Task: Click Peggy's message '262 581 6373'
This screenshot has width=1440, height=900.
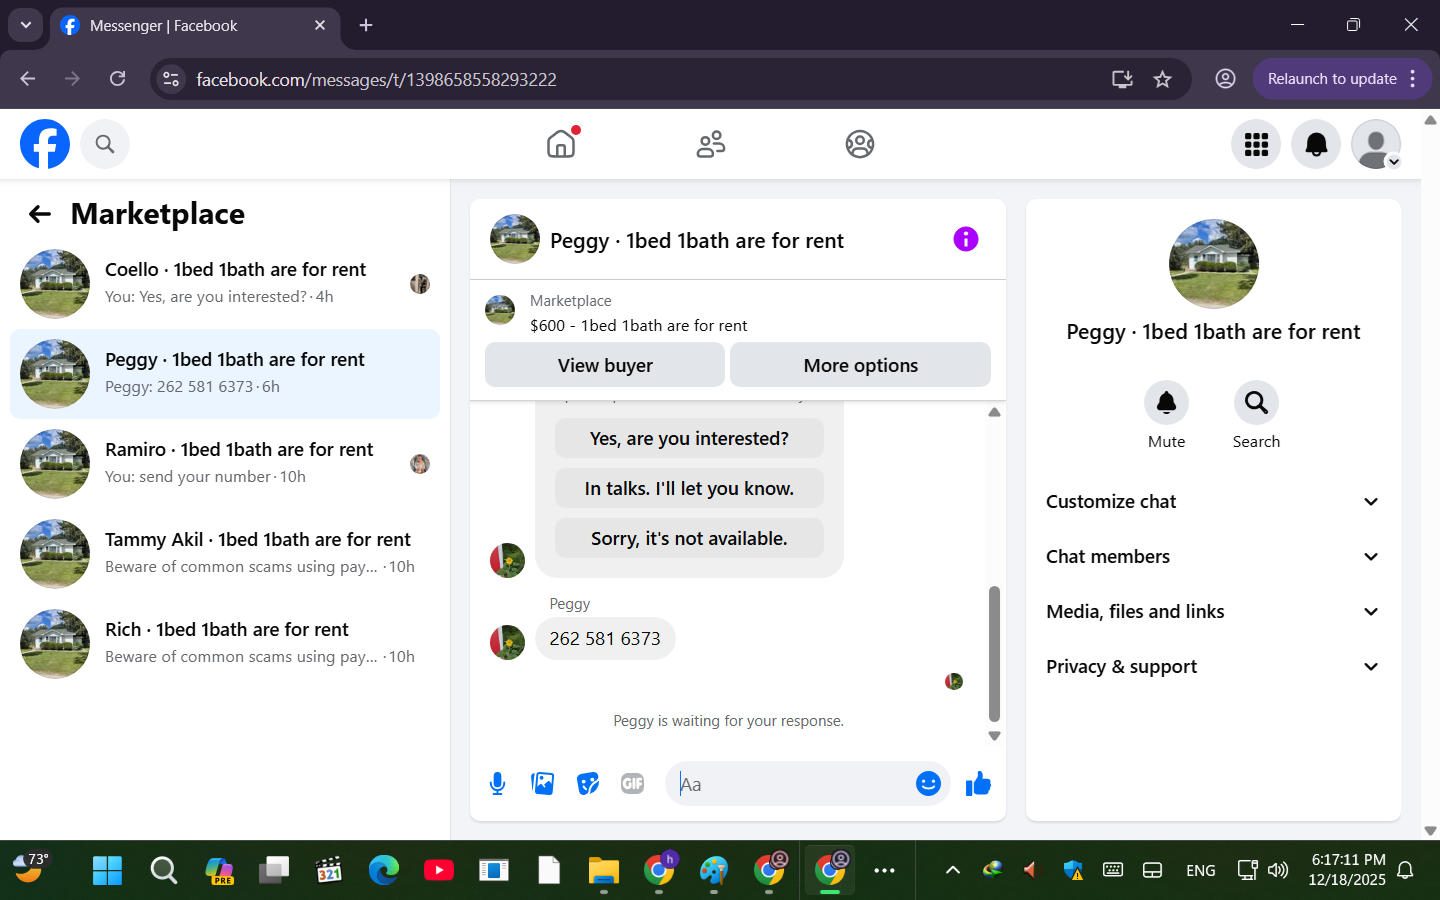Action: click(x=605, y=639)
